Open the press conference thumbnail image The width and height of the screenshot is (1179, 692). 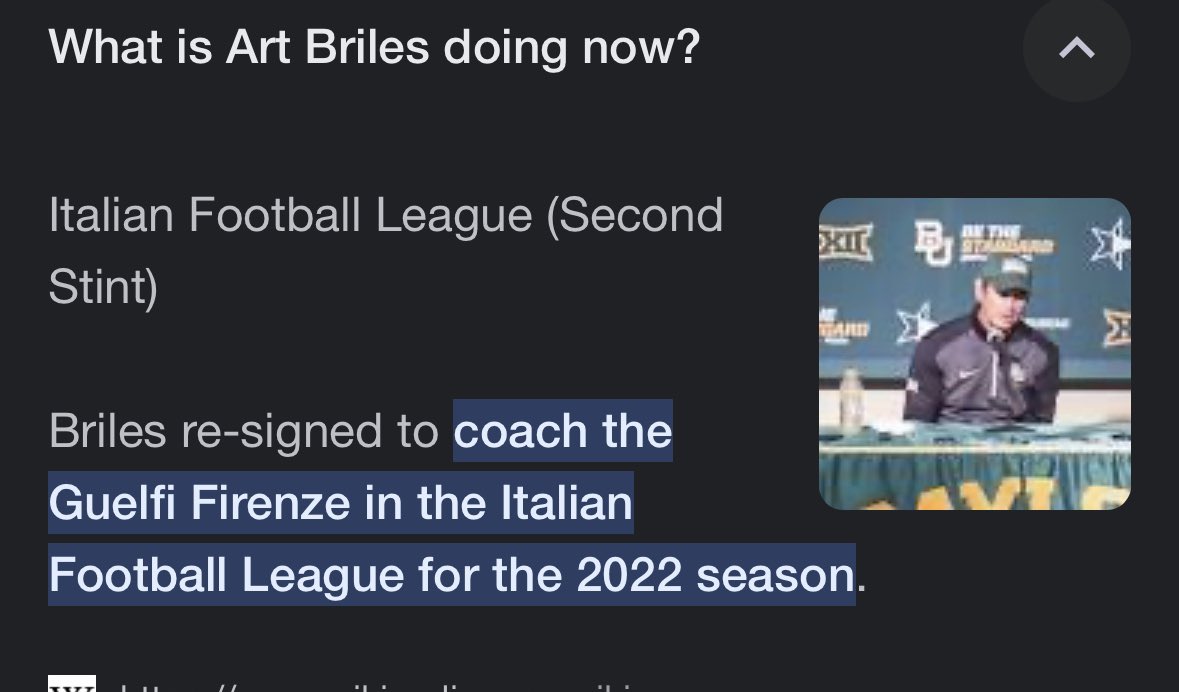(974, 354)
